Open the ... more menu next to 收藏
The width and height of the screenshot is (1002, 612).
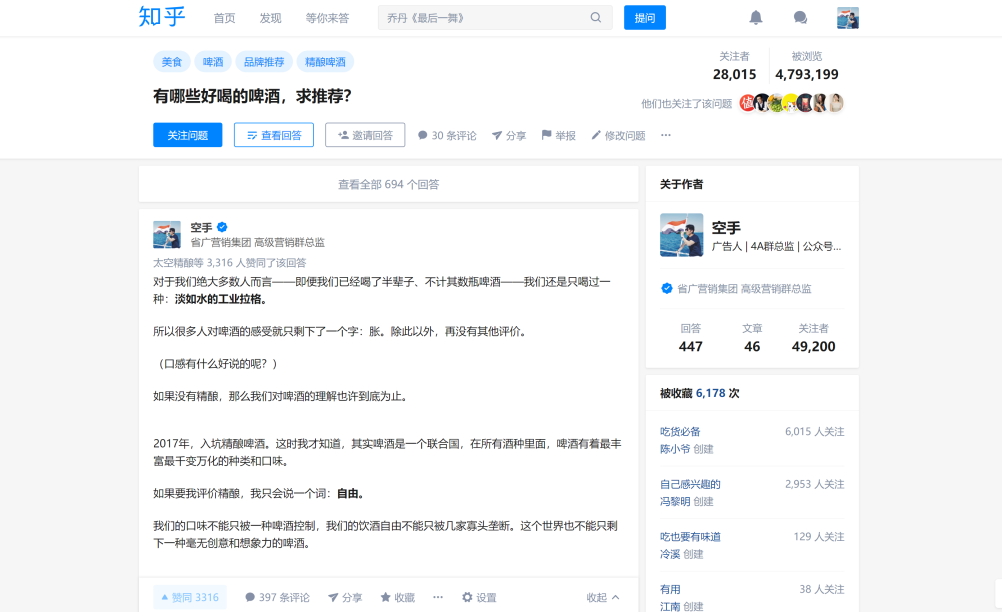pos(437,597)
